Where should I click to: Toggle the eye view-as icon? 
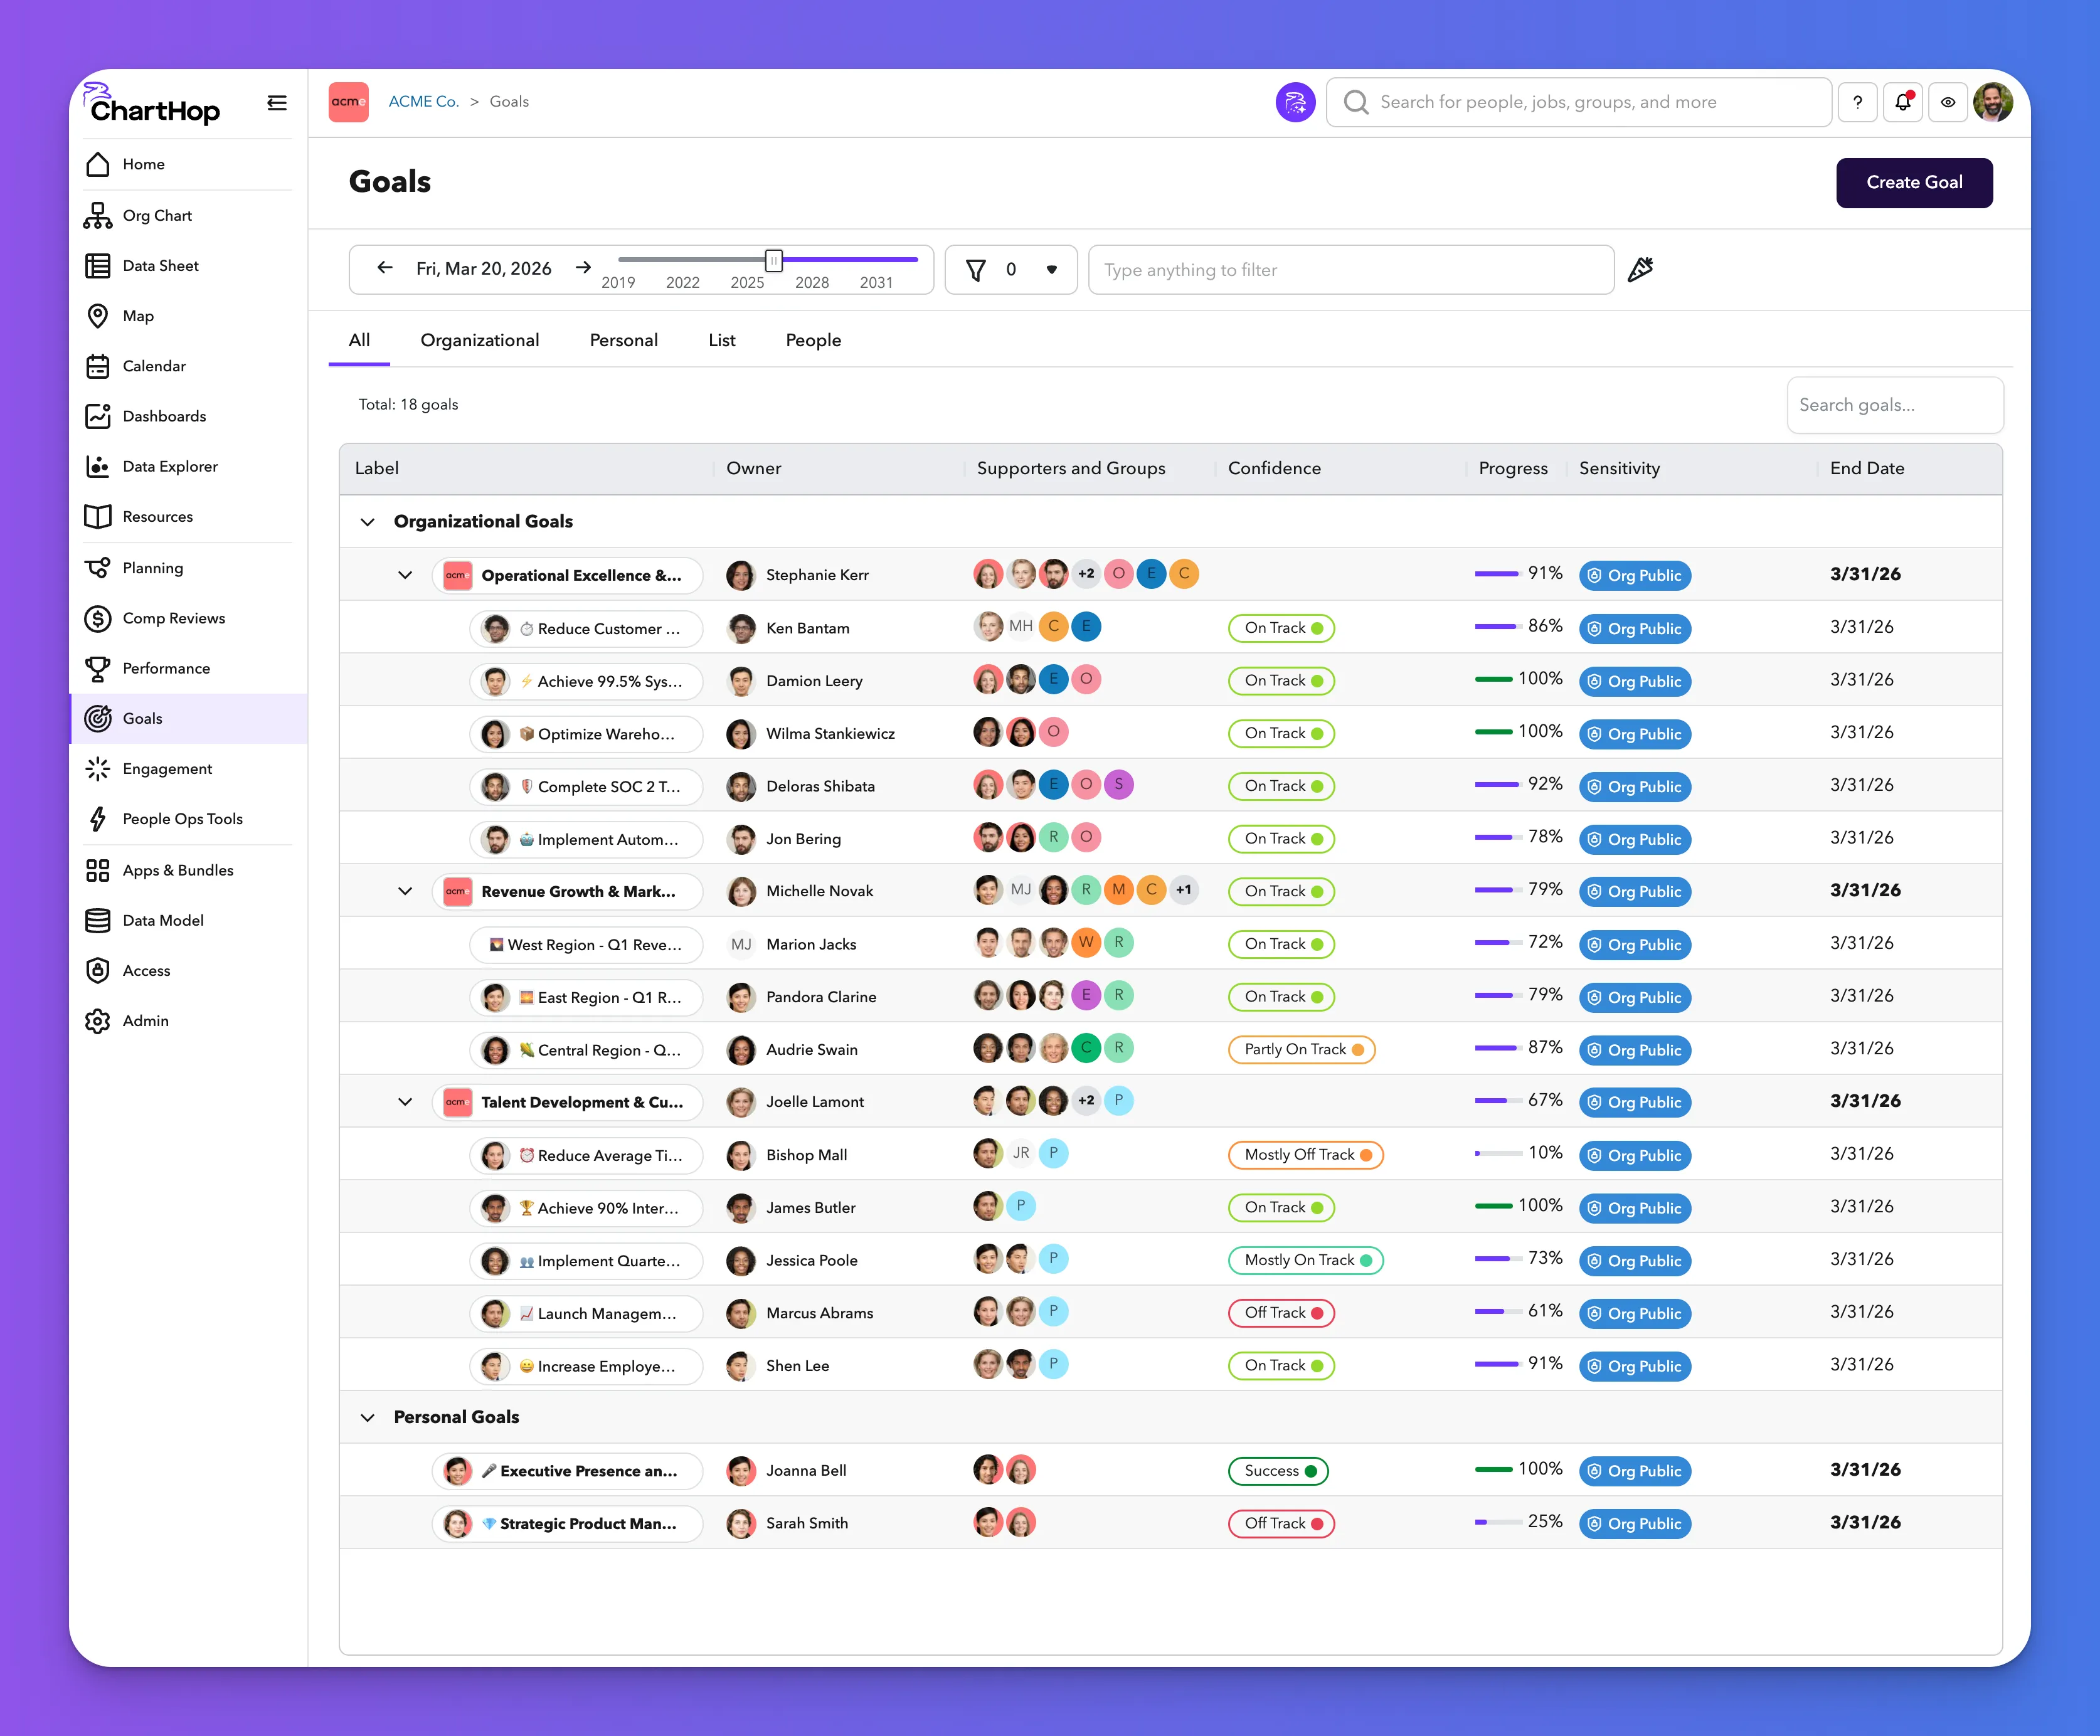[1948, 102]
